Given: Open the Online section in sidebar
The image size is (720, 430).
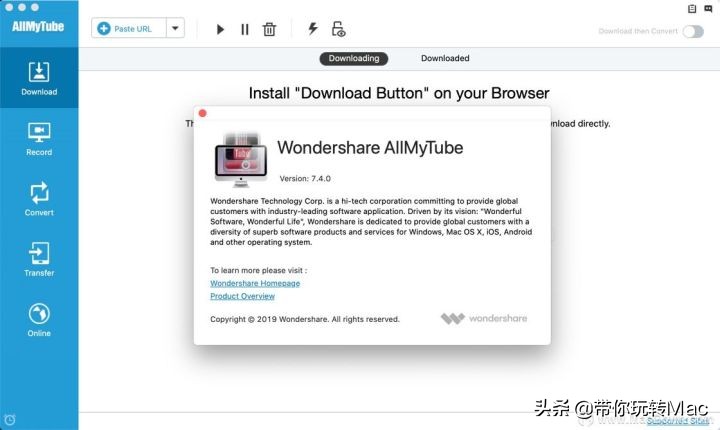Looking at the screenshot, I should point(39,320).
